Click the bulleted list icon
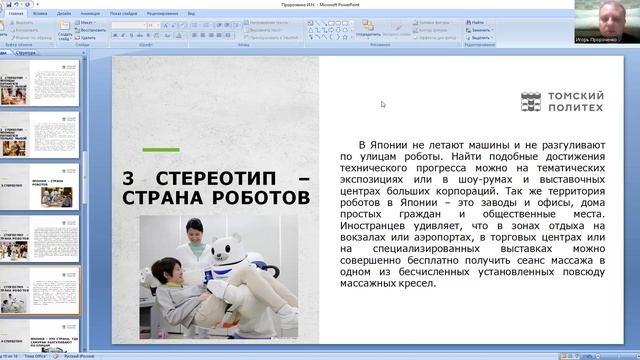Screen dimensions: 640x360 click(x=195, y=25)
